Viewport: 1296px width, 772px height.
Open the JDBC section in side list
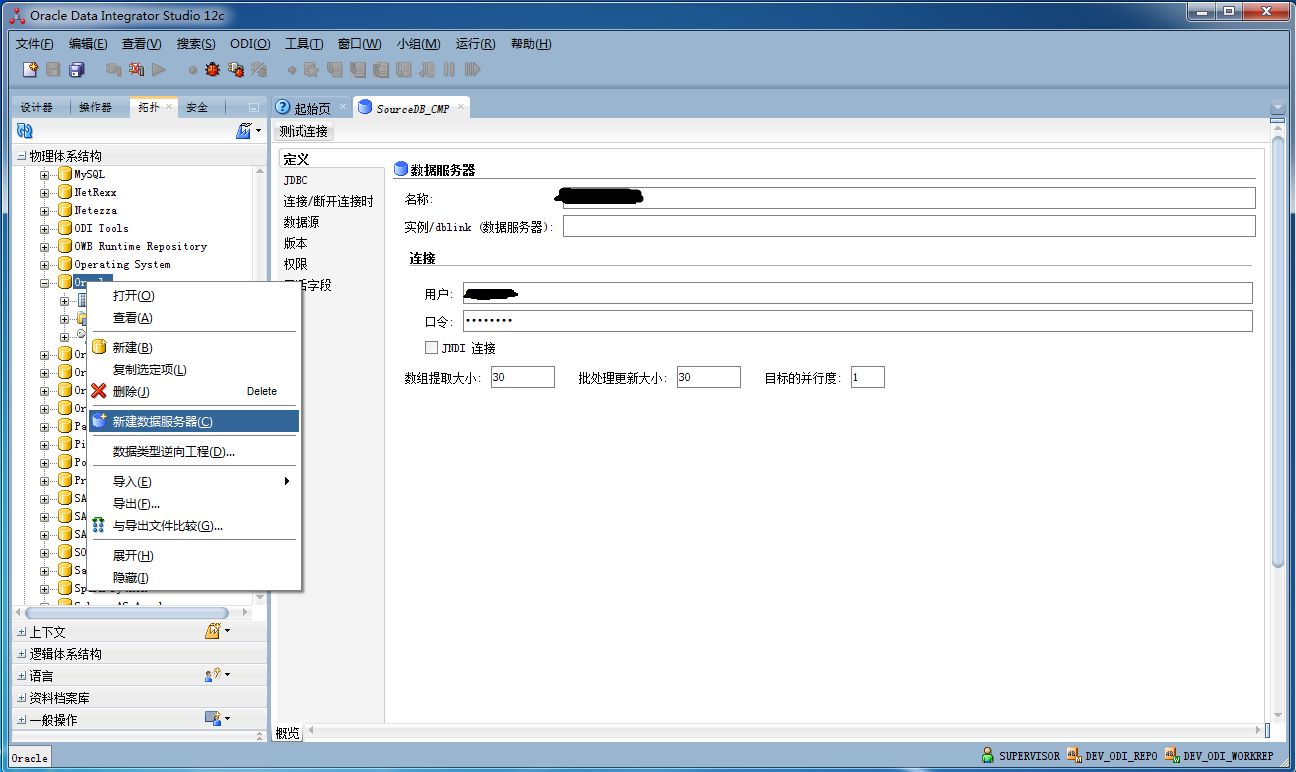click(295, 180)
